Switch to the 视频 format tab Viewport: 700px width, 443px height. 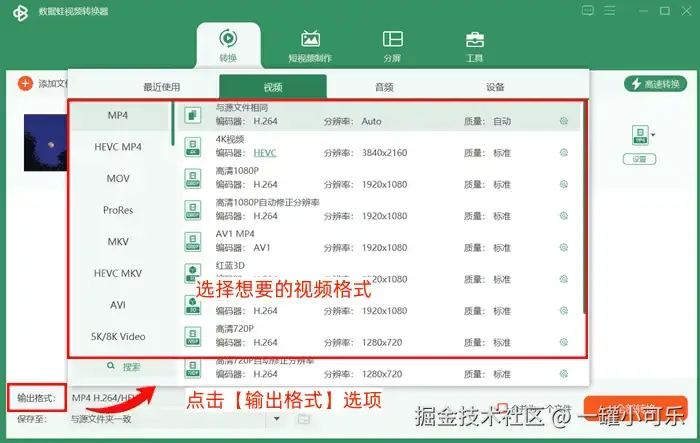pos(273,87)
